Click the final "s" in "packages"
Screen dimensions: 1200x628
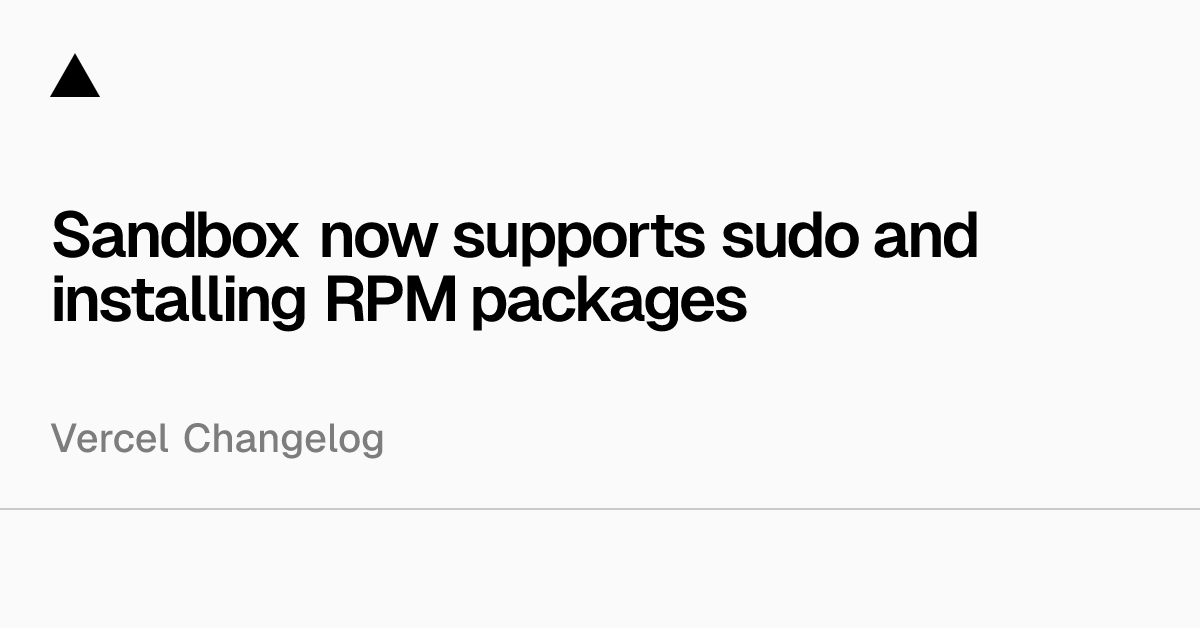click(735, 302)
